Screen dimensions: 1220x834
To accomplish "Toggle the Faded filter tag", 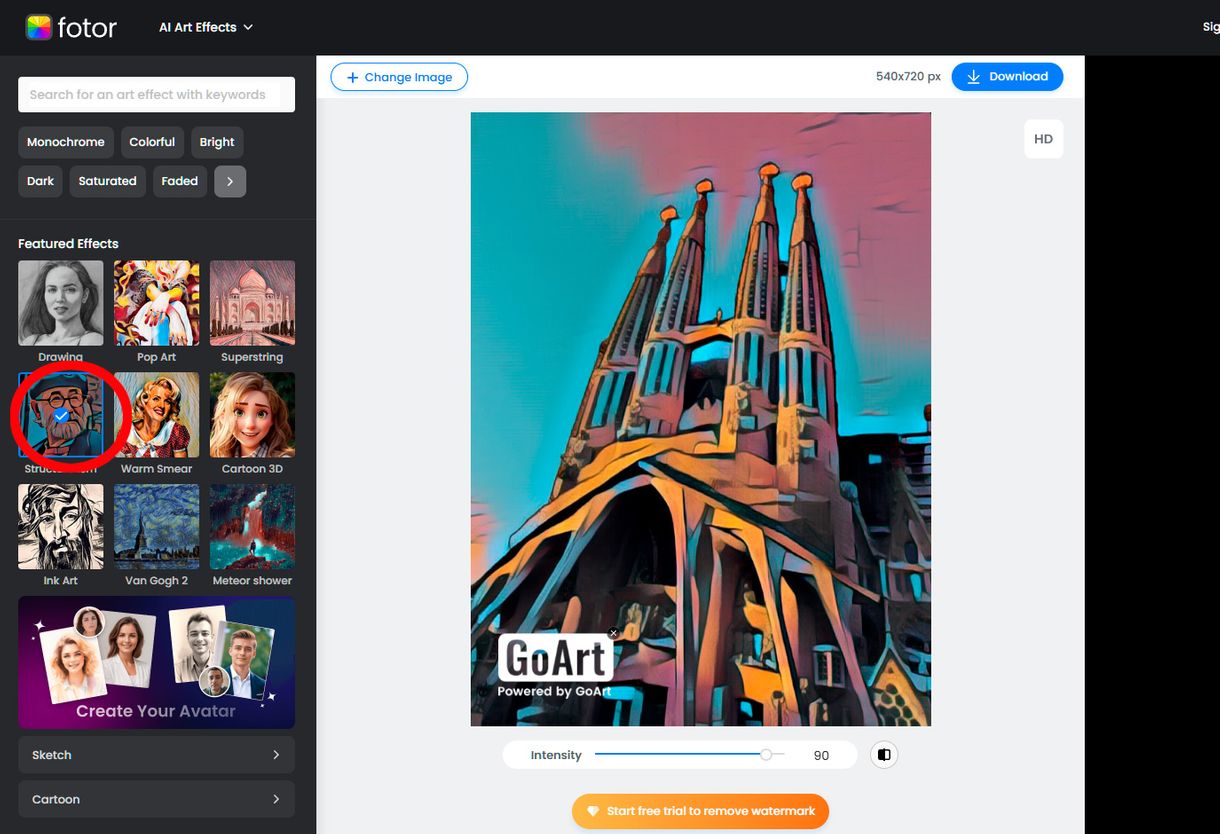I will coord(179,181).
